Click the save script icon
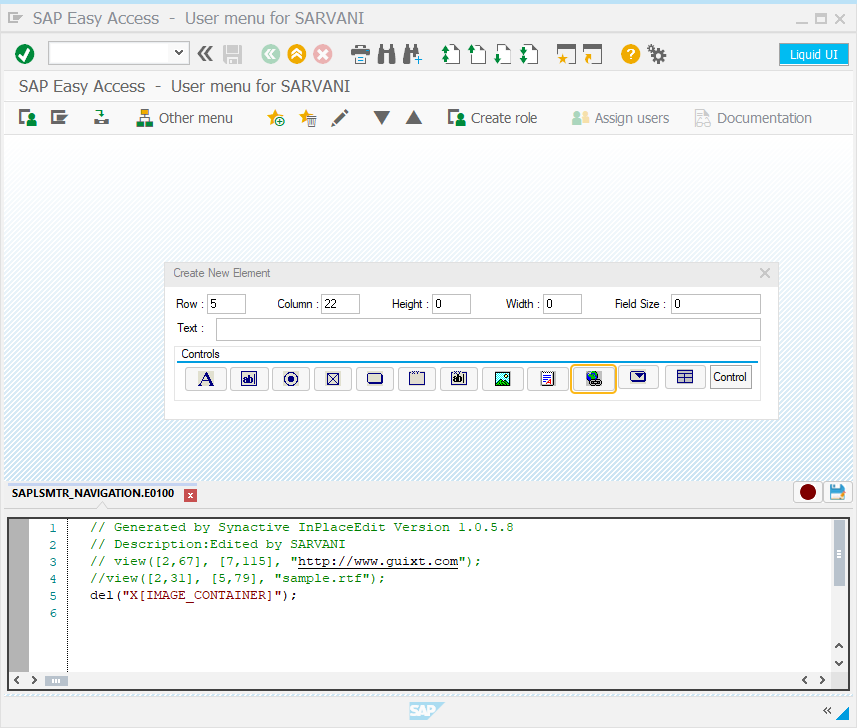Screen dimensions: 857x728 click(x=837, y=492)
